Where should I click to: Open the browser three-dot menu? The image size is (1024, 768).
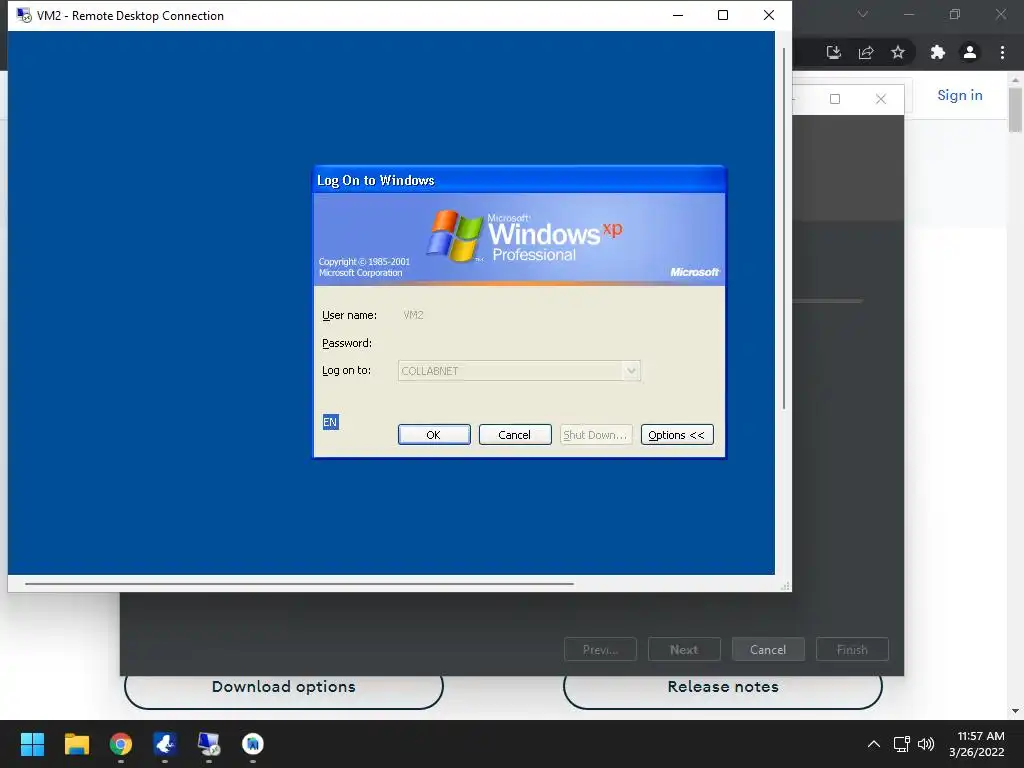pyautogui.click(x=1002, y=52)
